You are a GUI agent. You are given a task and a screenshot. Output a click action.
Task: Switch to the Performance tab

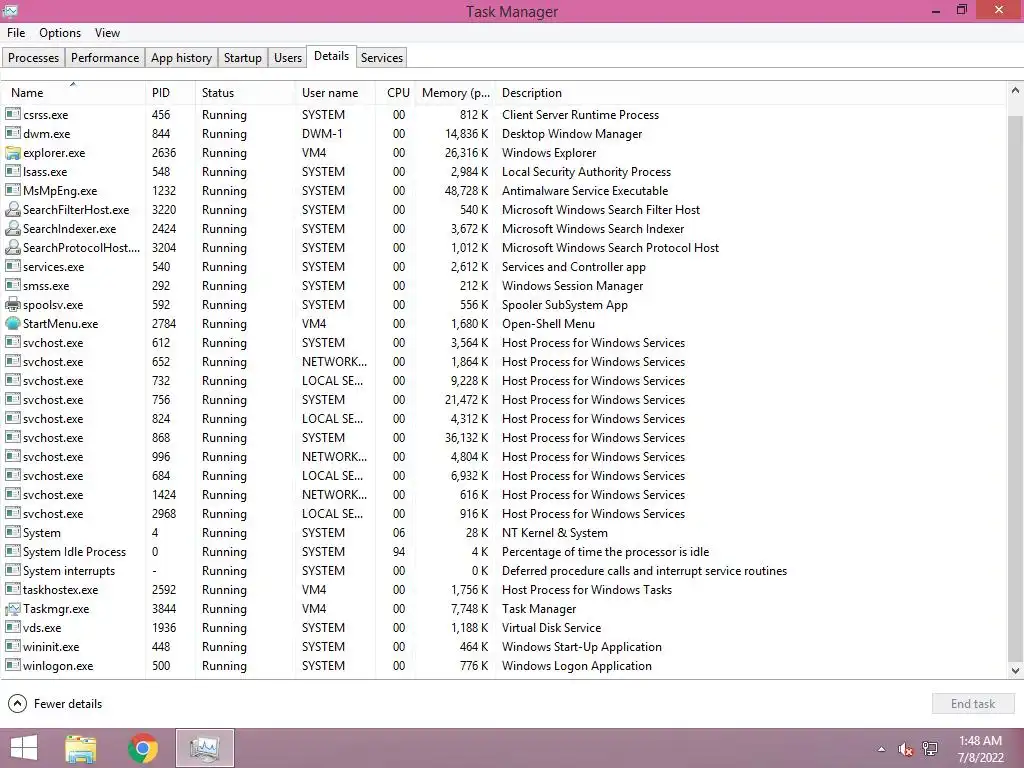click(104, 57)
